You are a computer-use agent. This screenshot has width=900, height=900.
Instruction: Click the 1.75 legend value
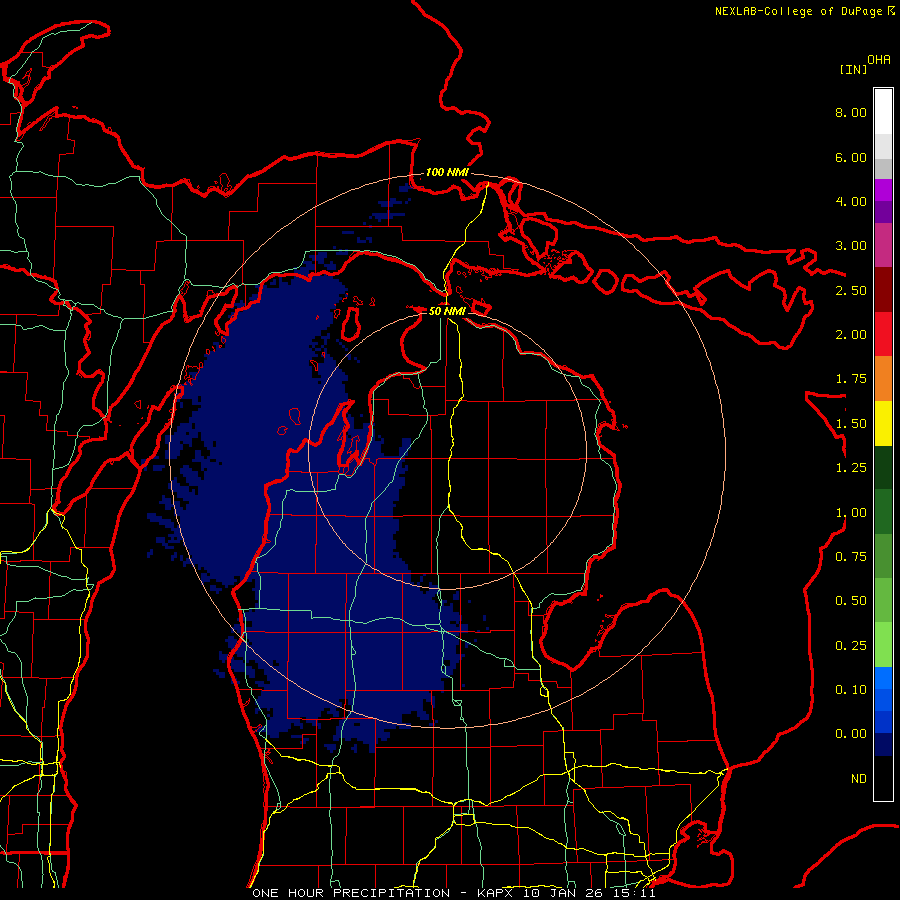(851, 379)
